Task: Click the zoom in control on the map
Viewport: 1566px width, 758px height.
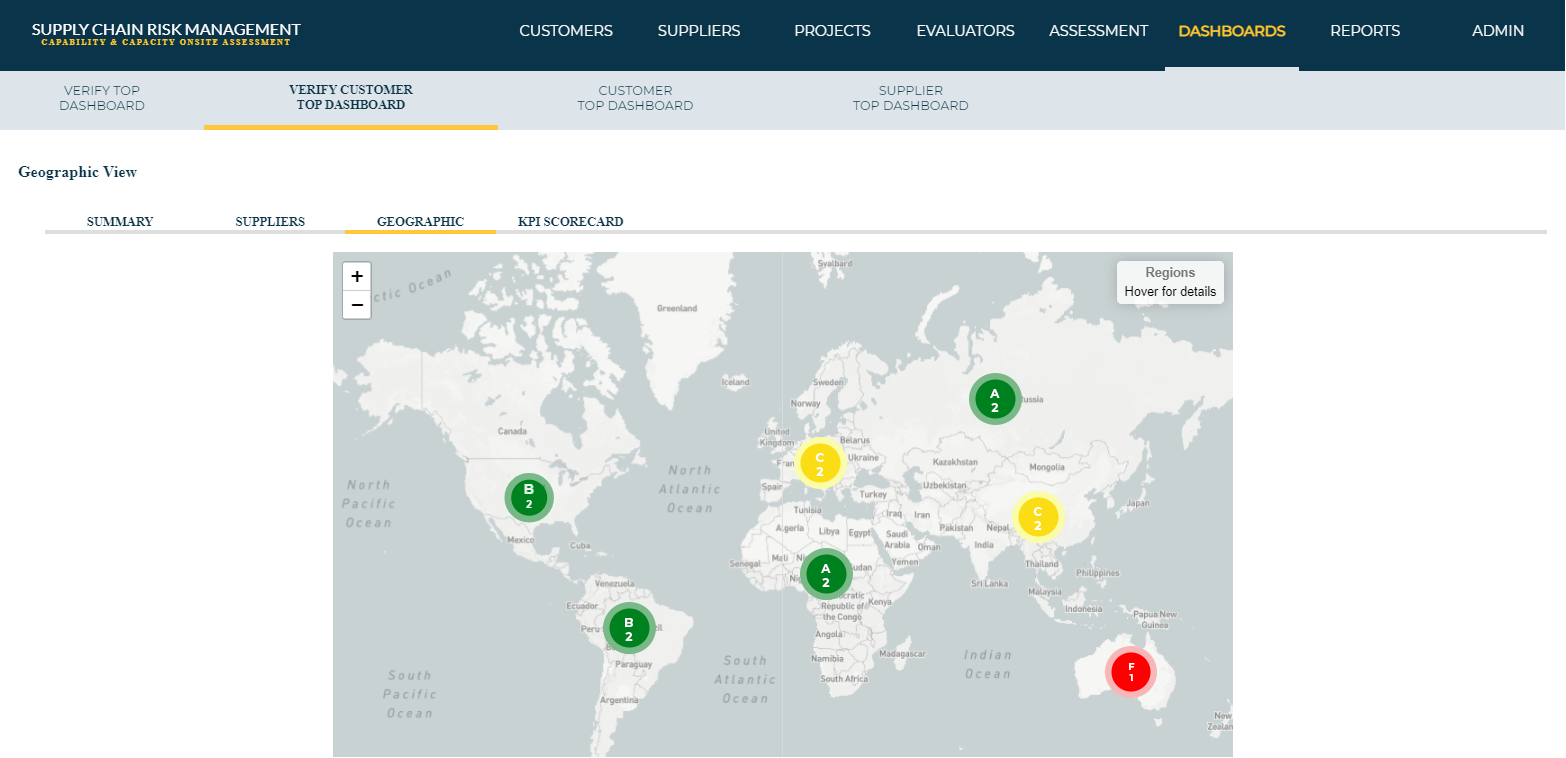Action: point(356,276)
